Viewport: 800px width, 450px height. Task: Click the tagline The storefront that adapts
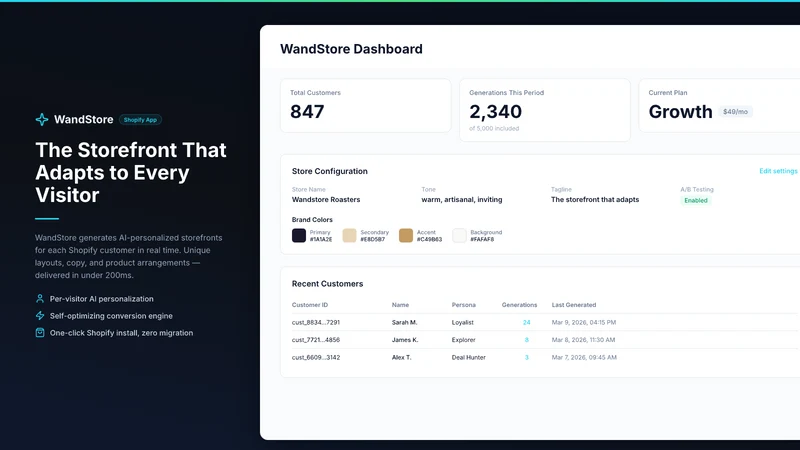[x=595, y=199]
